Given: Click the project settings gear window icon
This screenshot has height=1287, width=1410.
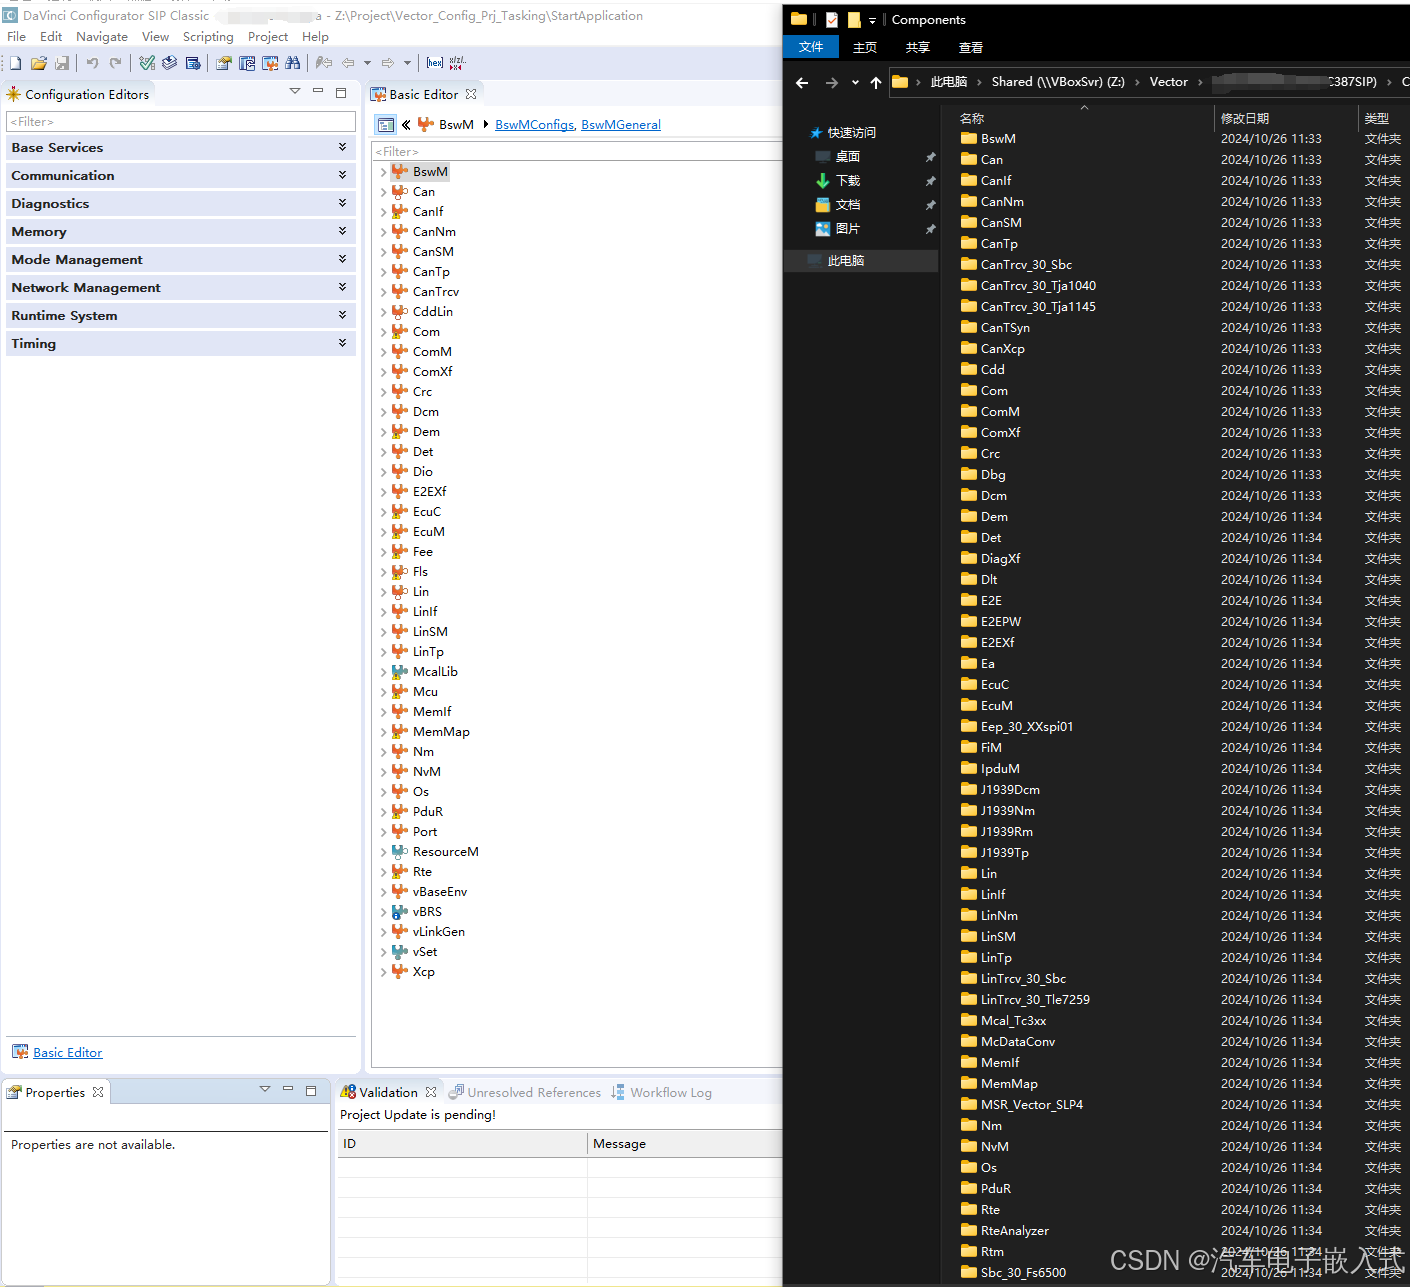Looking at the screenshot, I should click(193, 63).
